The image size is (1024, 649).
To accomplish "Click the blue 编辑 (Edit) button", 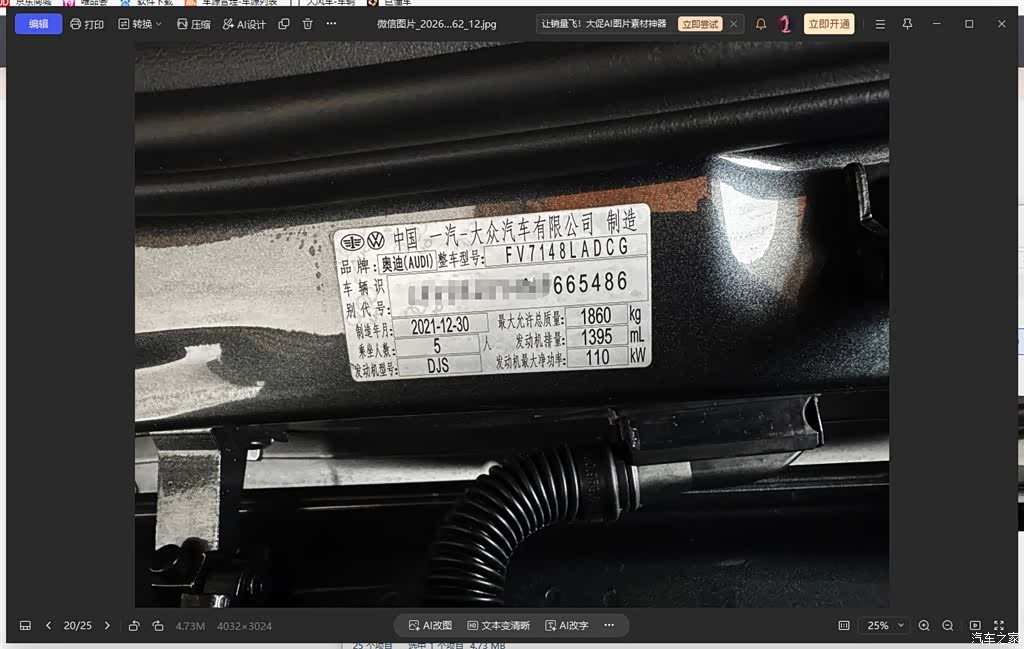I will [x=39, y=24].
